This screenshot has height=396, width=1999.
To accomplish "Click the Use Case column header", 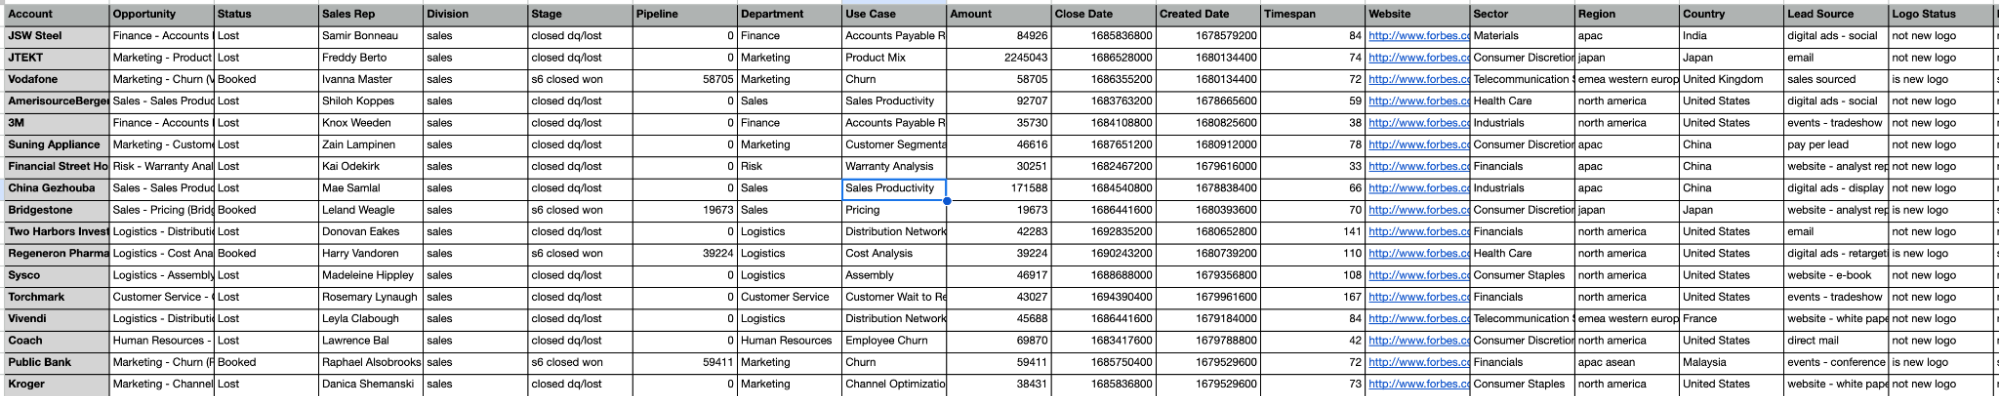I will (894, 14).
